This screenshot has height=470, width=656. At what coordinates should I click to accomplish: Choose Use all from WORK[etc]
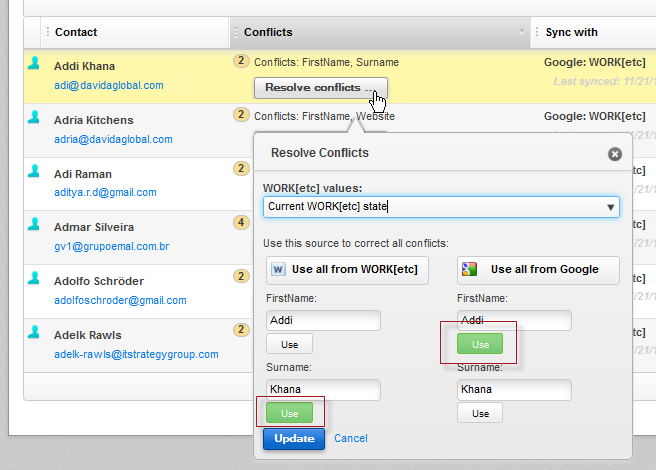[348, 269]
